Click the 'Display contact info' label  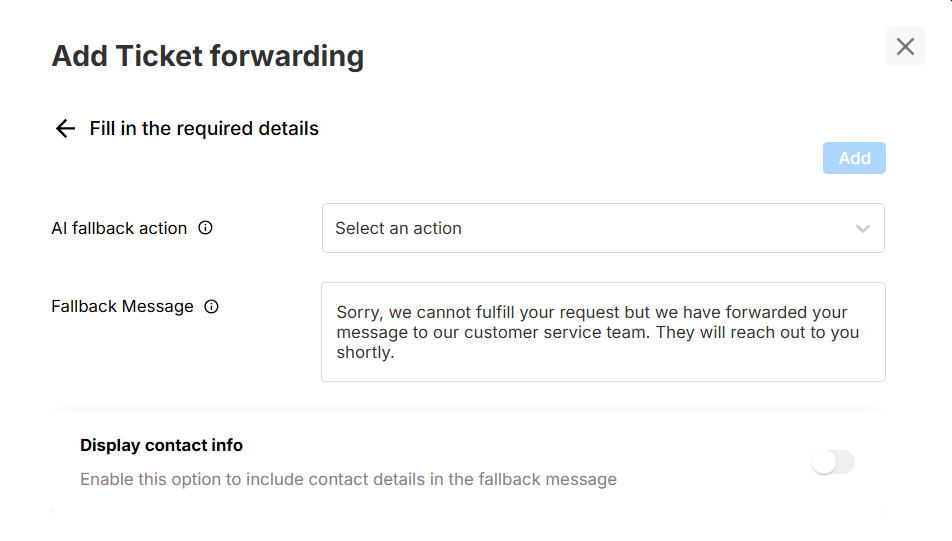pos(161,445)
